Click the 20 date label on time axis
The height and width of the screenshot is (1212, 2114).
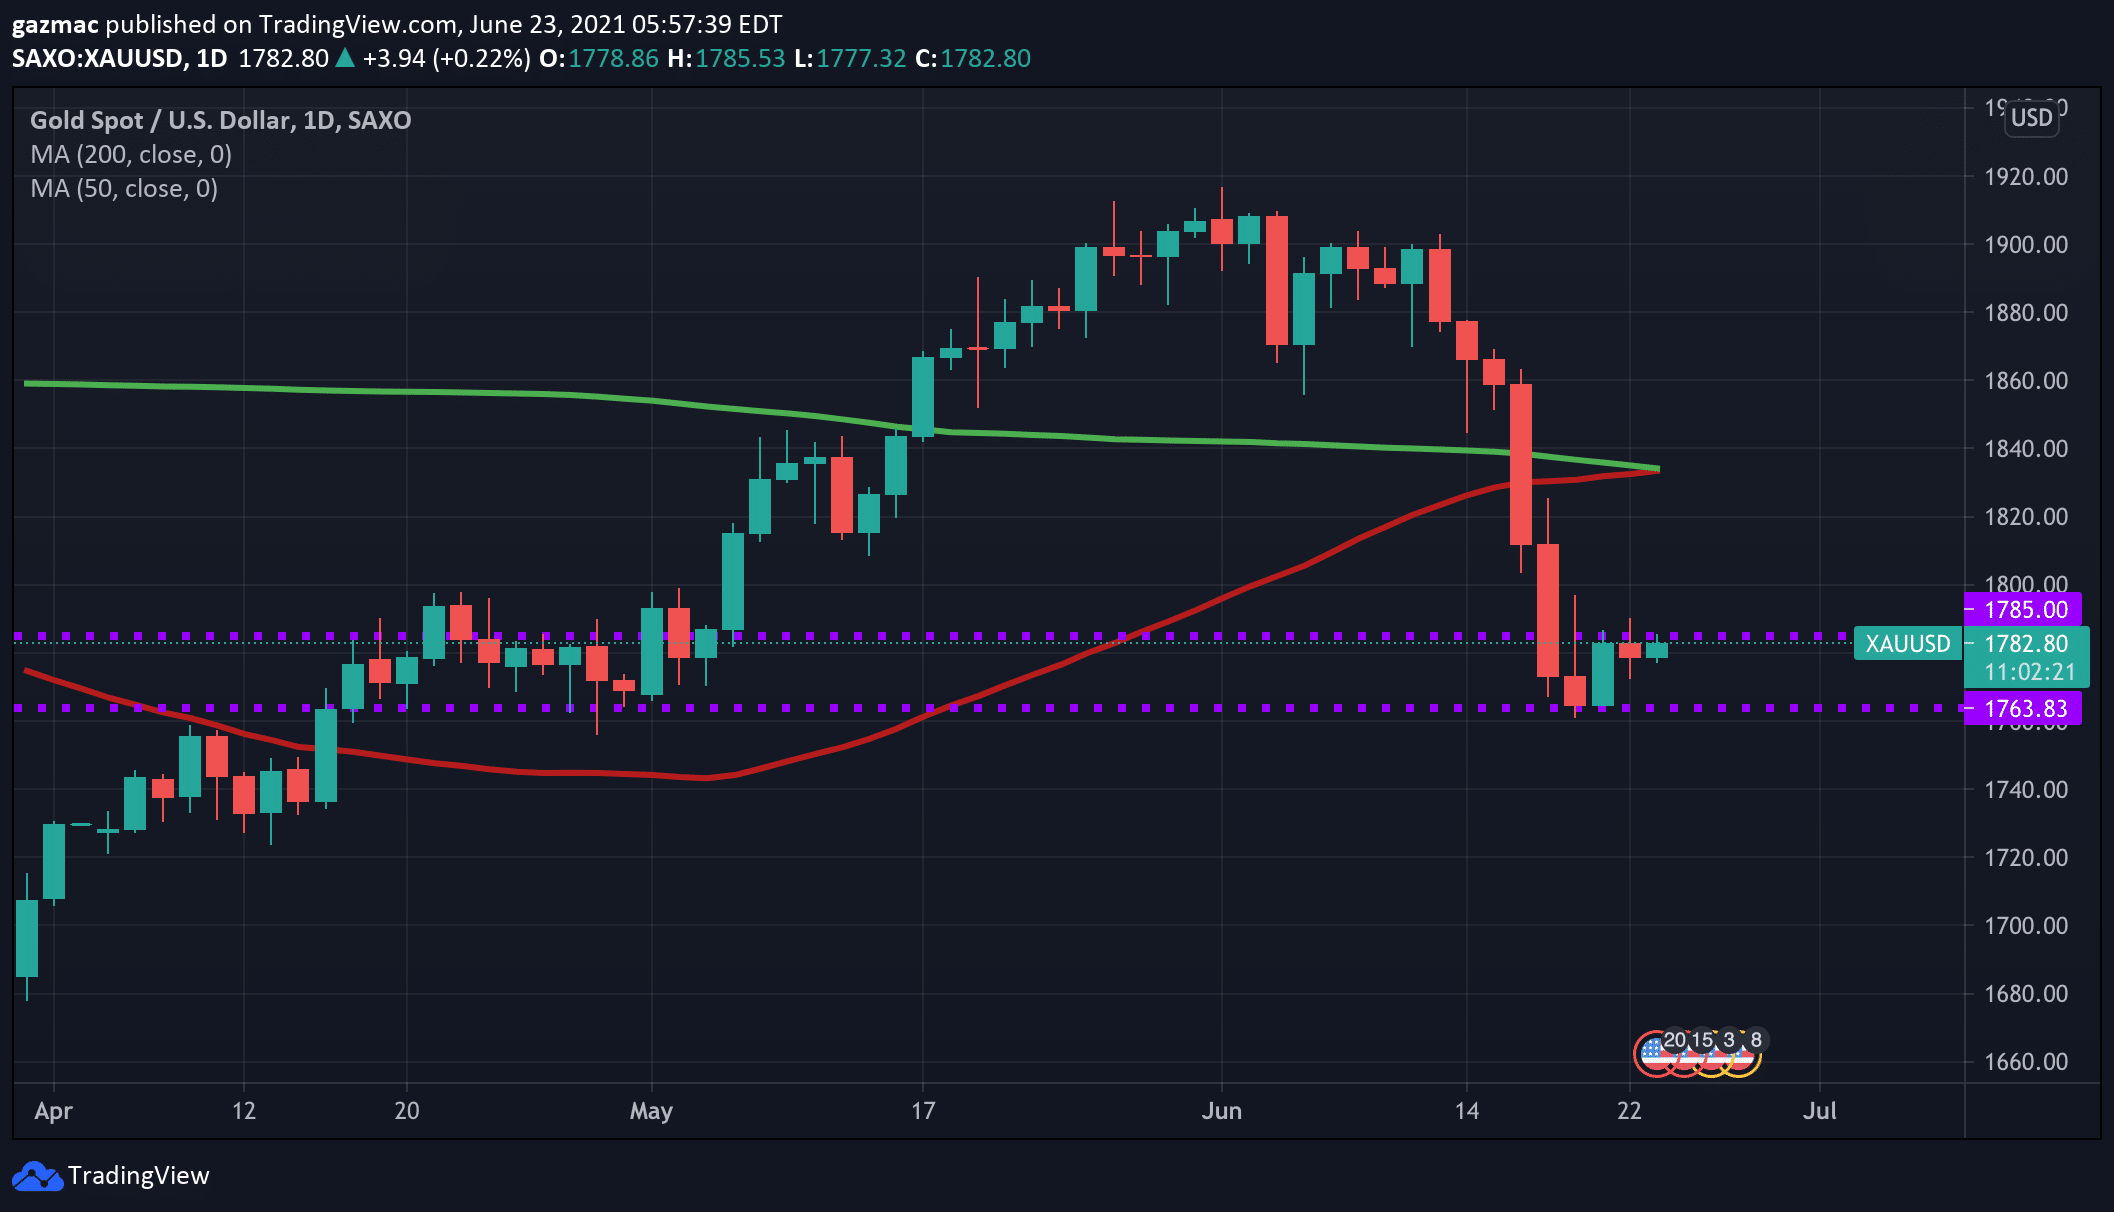407,1111
